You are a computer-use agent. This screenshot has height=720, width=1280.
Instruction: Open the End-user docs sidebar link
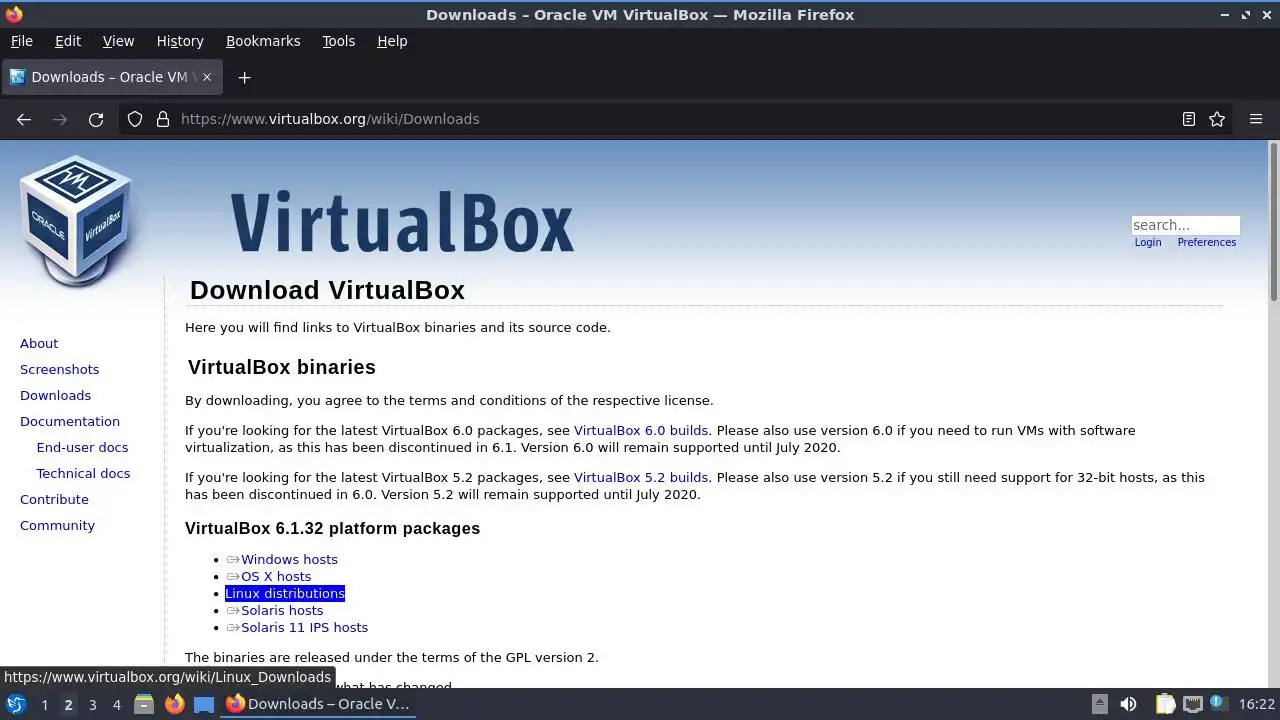(82, 447)
